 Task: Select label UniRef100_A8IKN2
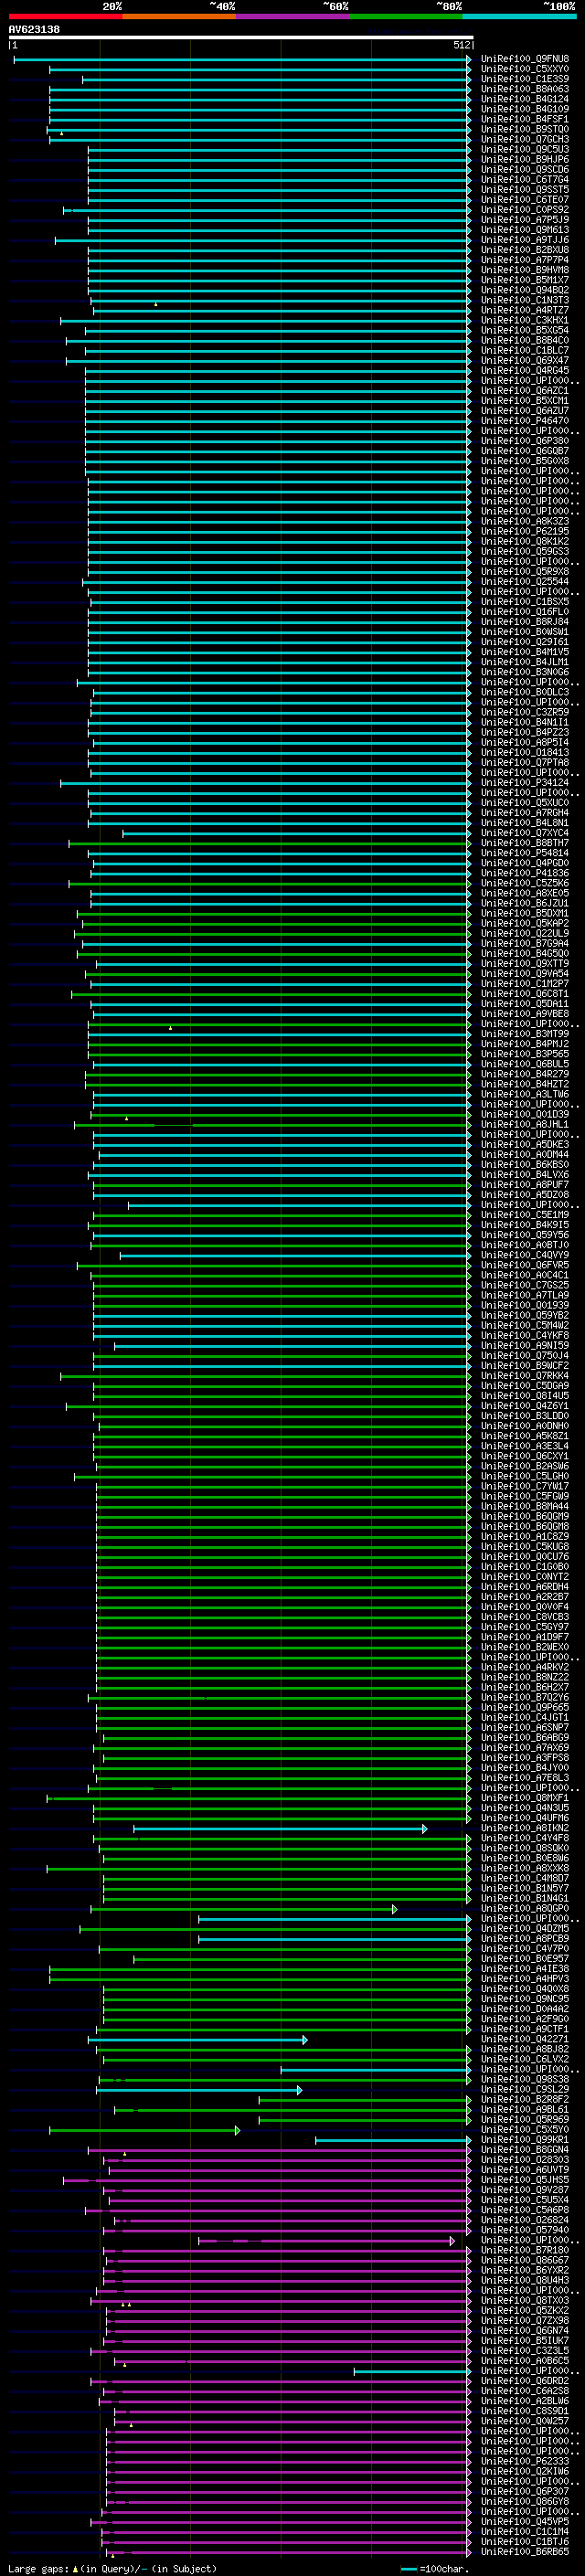click(525, 1829)
